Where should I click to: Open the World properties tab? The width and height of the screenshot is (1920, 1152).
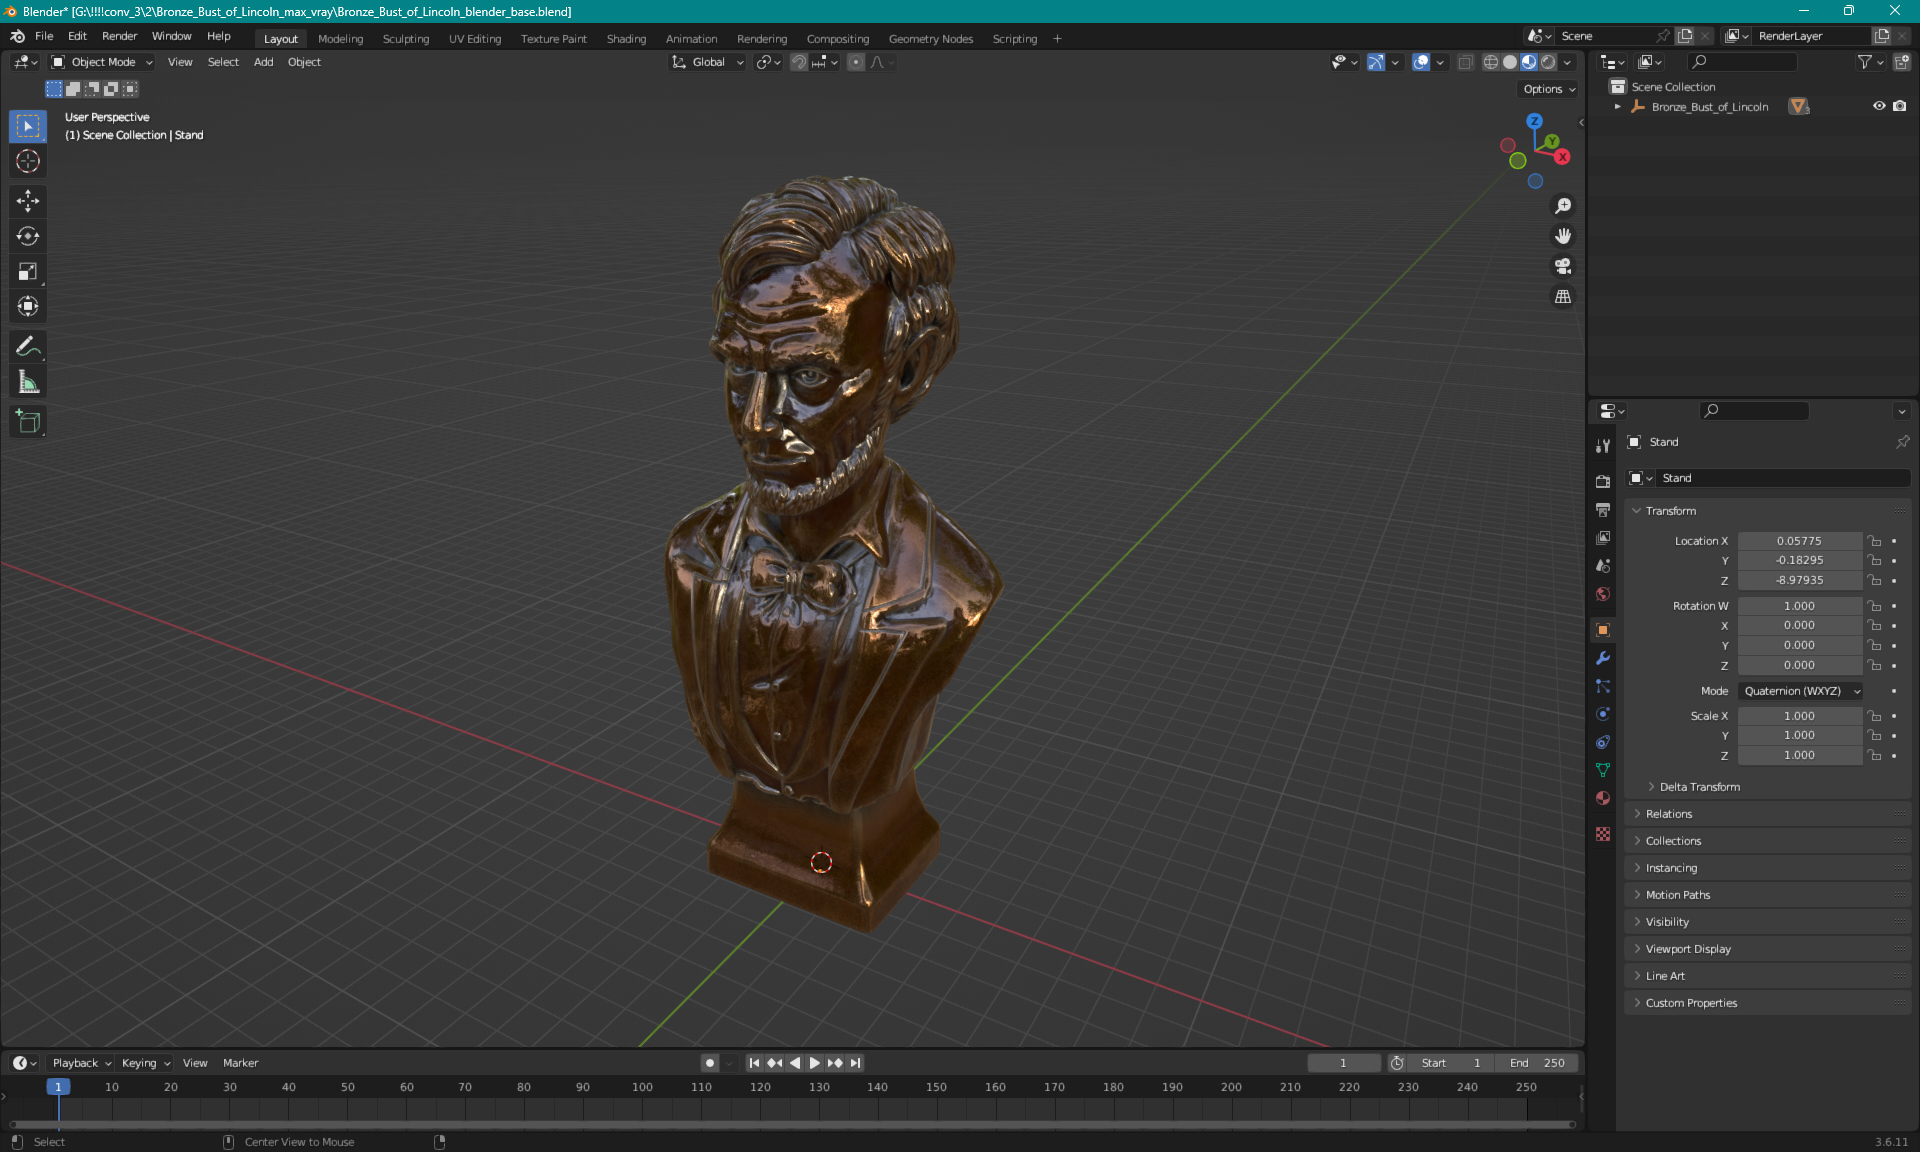tap(1603, 594)
